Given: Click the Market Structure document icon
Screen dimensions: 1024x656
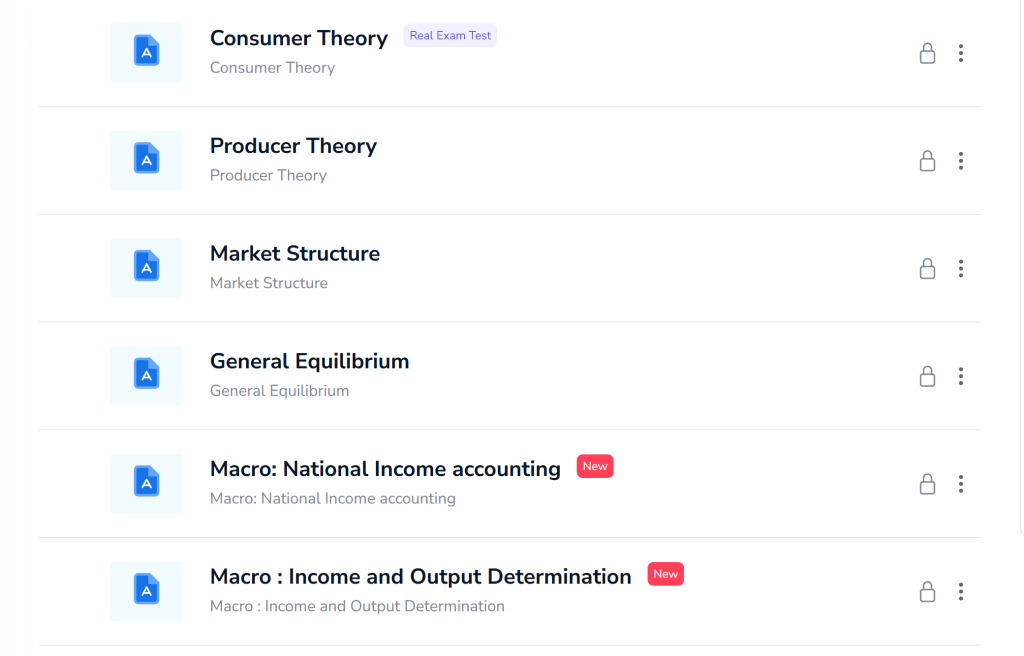Looking at the screenshot, I should 146,267.
